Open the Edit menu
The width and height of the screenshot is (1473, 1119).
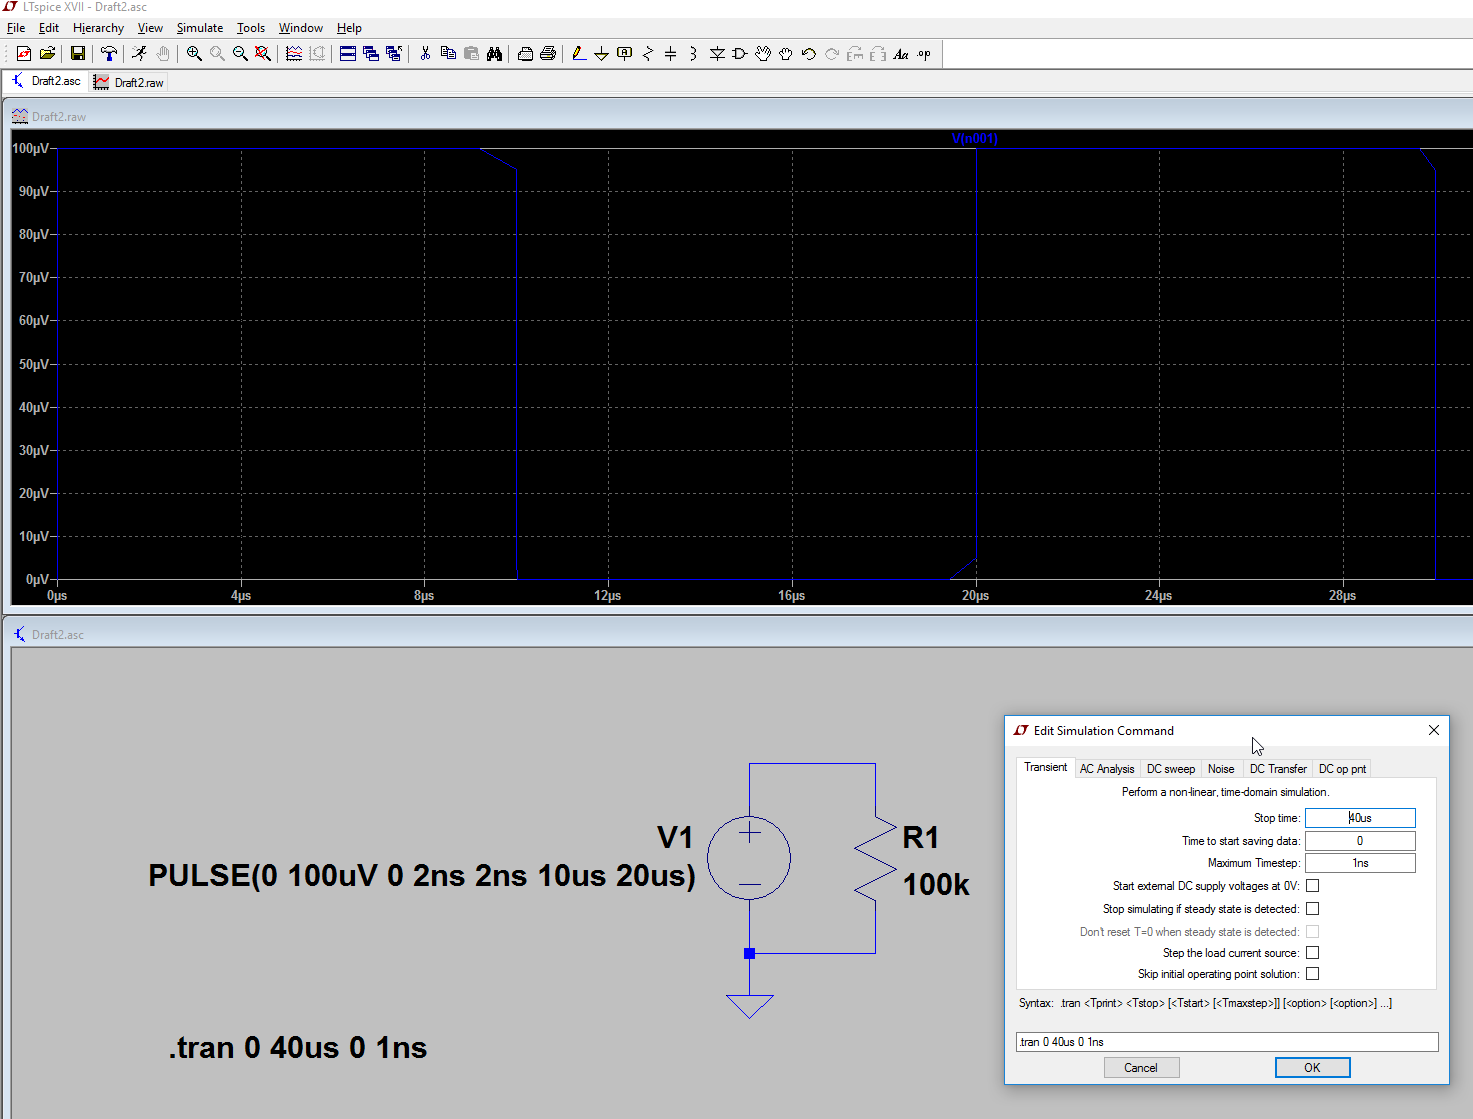click(x=49, y=28)
